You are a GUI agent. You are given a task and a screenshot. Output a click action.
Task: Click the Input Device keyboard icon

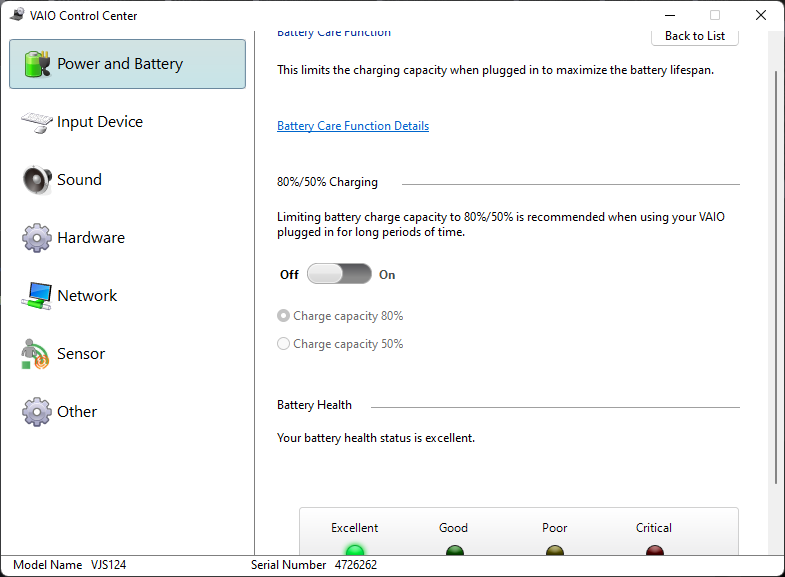[x=37, y=122]
